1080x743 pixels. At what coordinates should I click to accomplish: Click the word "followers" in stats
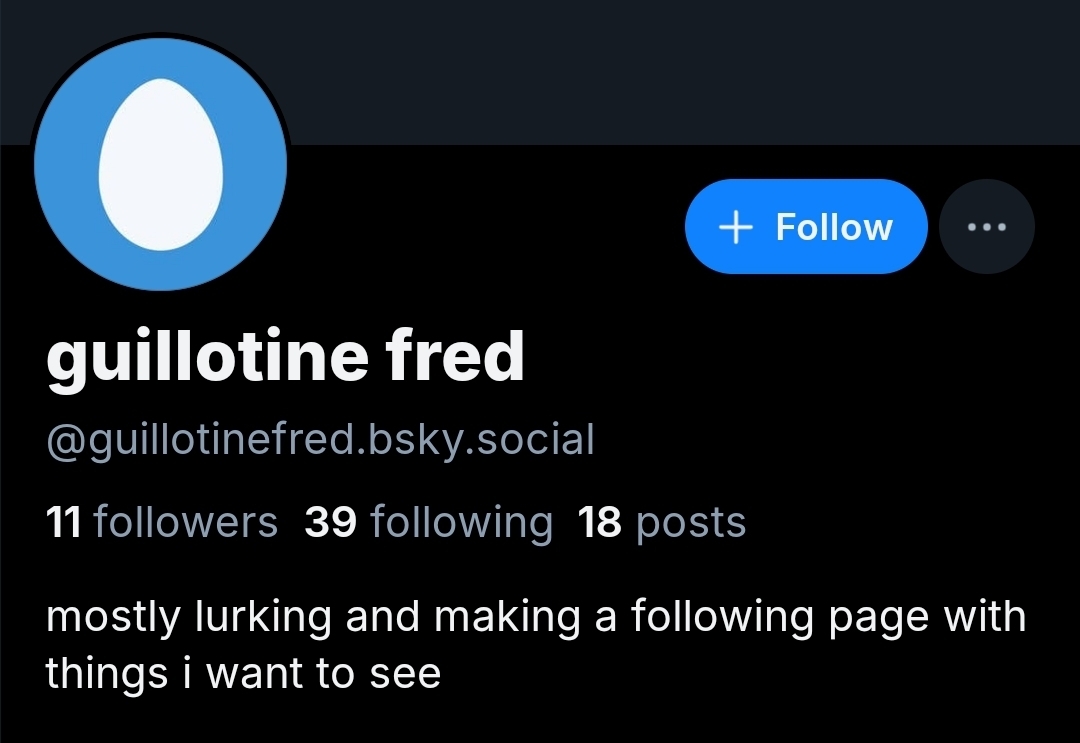(186, 522)
